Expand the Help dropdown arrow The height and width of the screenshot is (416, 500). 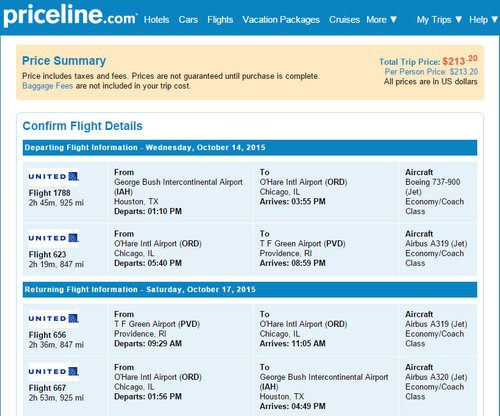494,20
